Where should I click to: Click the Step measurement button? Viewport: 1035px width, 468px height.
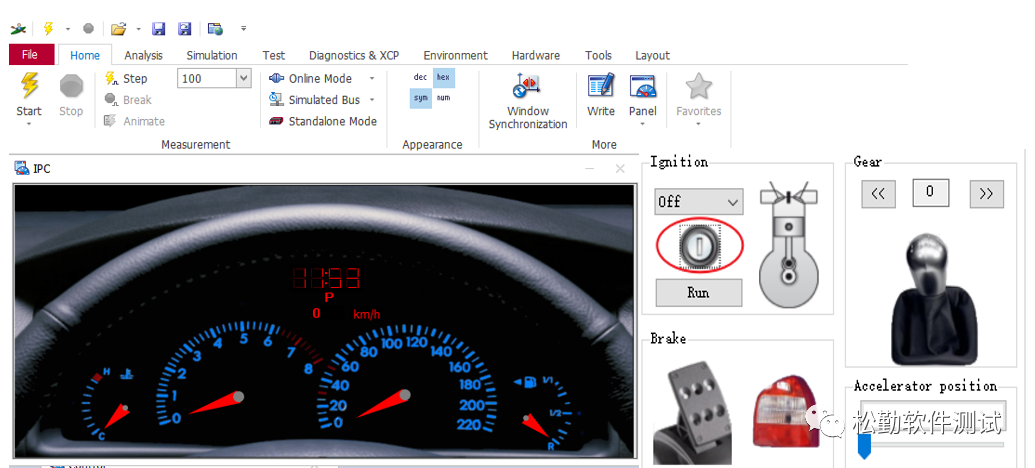pos(126,79)
